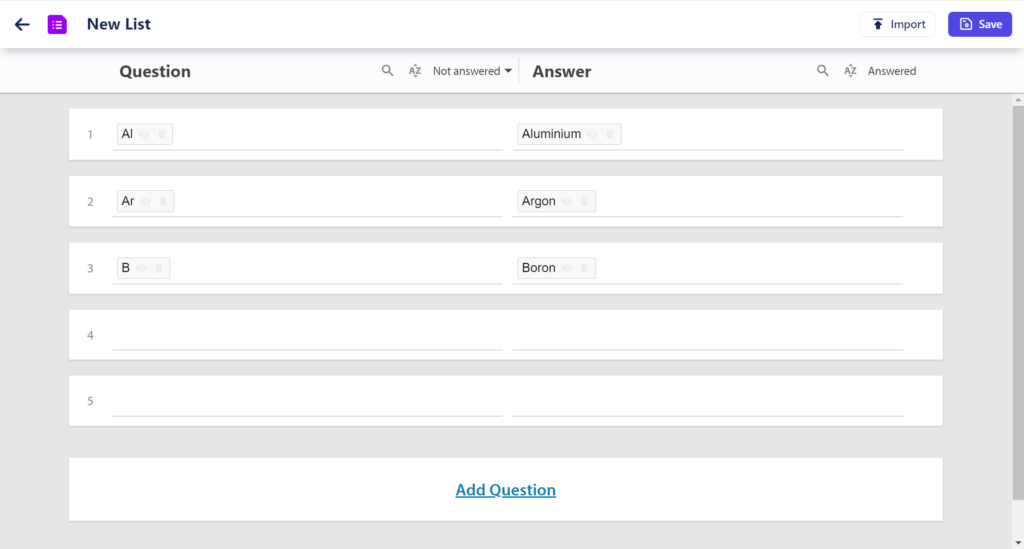Click the purple list icon

(57, 25)
